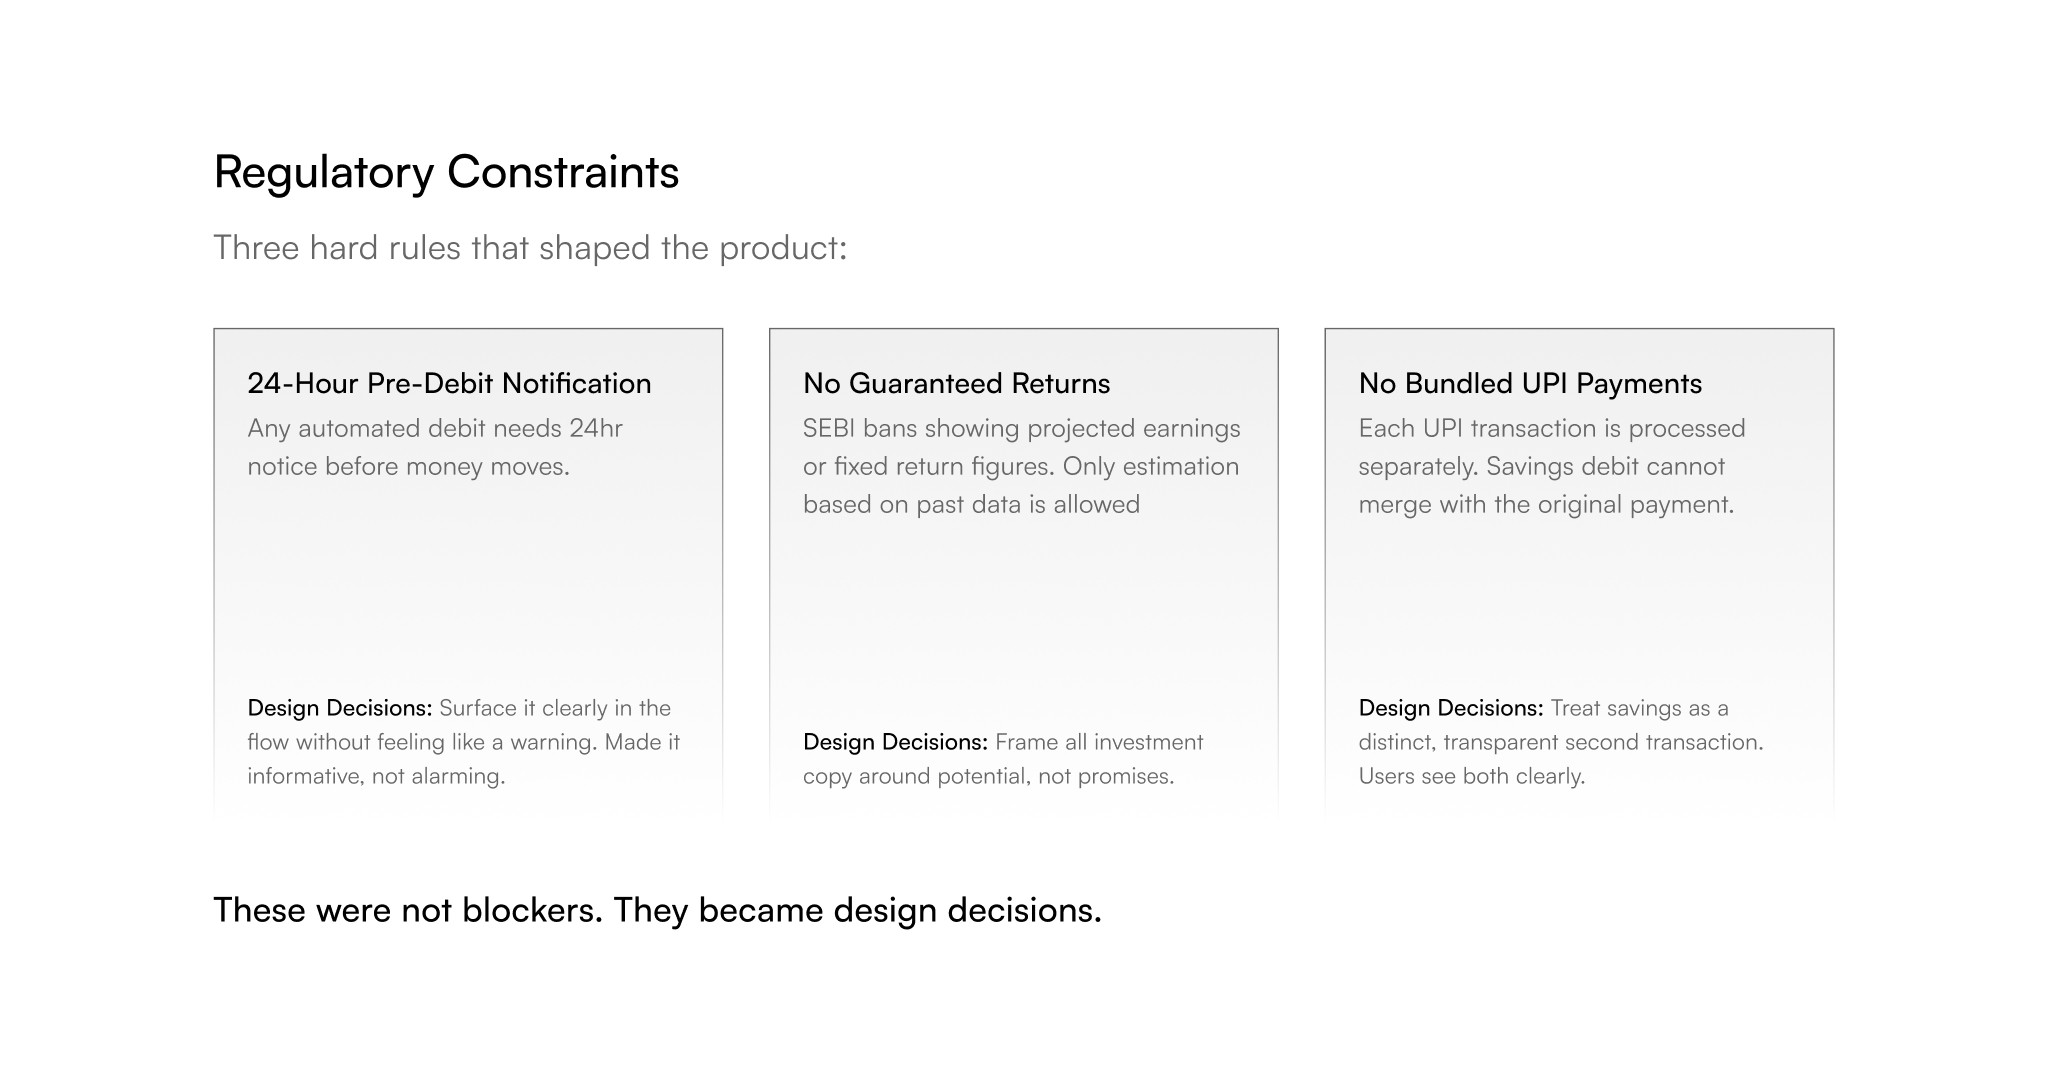
Task: Click the empty middle area of the first card
Action: [468, 590]
